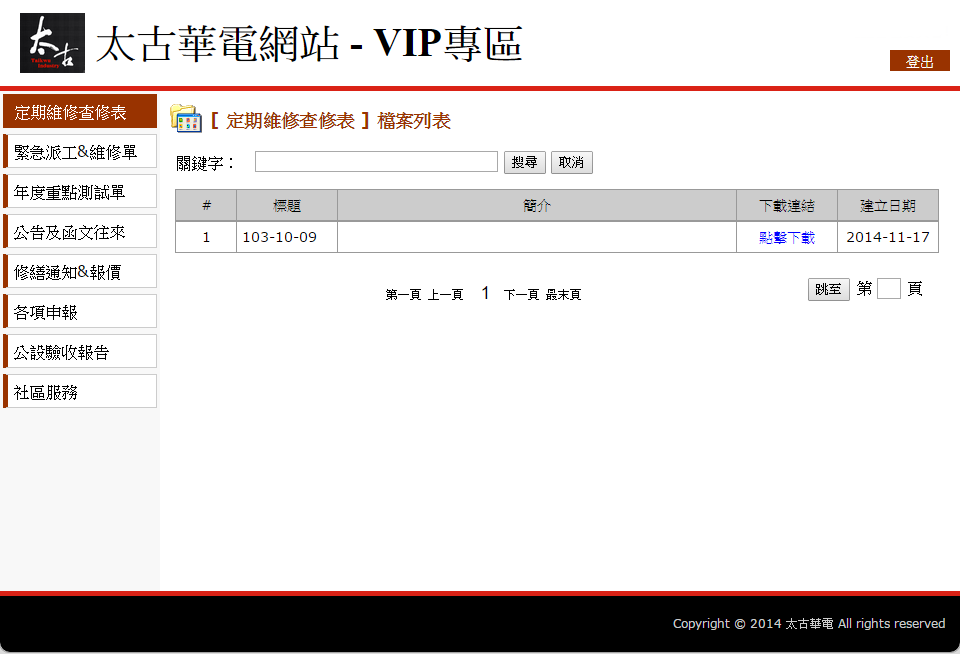960x654 pixels.
Task: Click the 下一頁 next page link
Action: click(521, 295)
